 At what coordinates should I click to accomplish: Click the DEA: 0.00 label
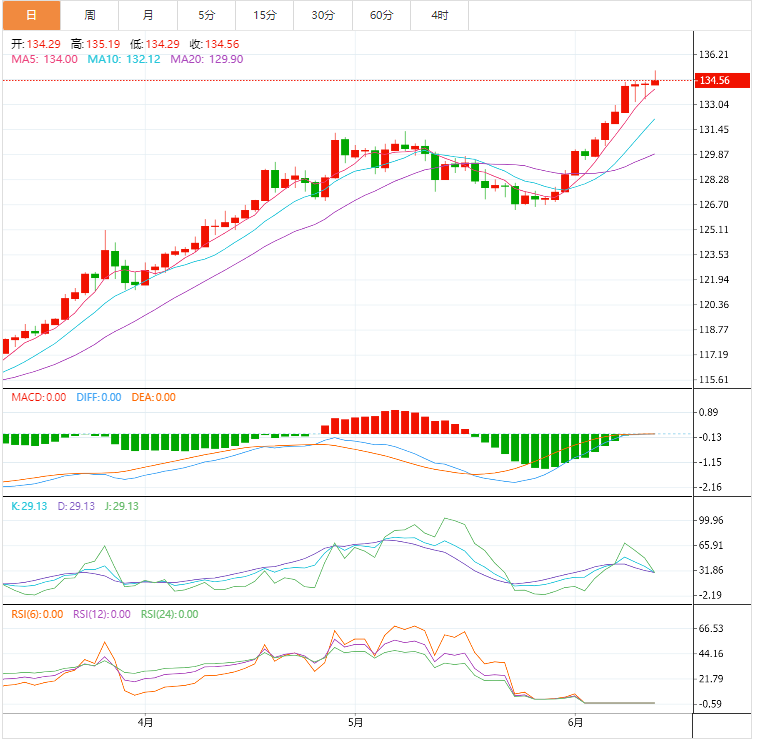[152, 397]
